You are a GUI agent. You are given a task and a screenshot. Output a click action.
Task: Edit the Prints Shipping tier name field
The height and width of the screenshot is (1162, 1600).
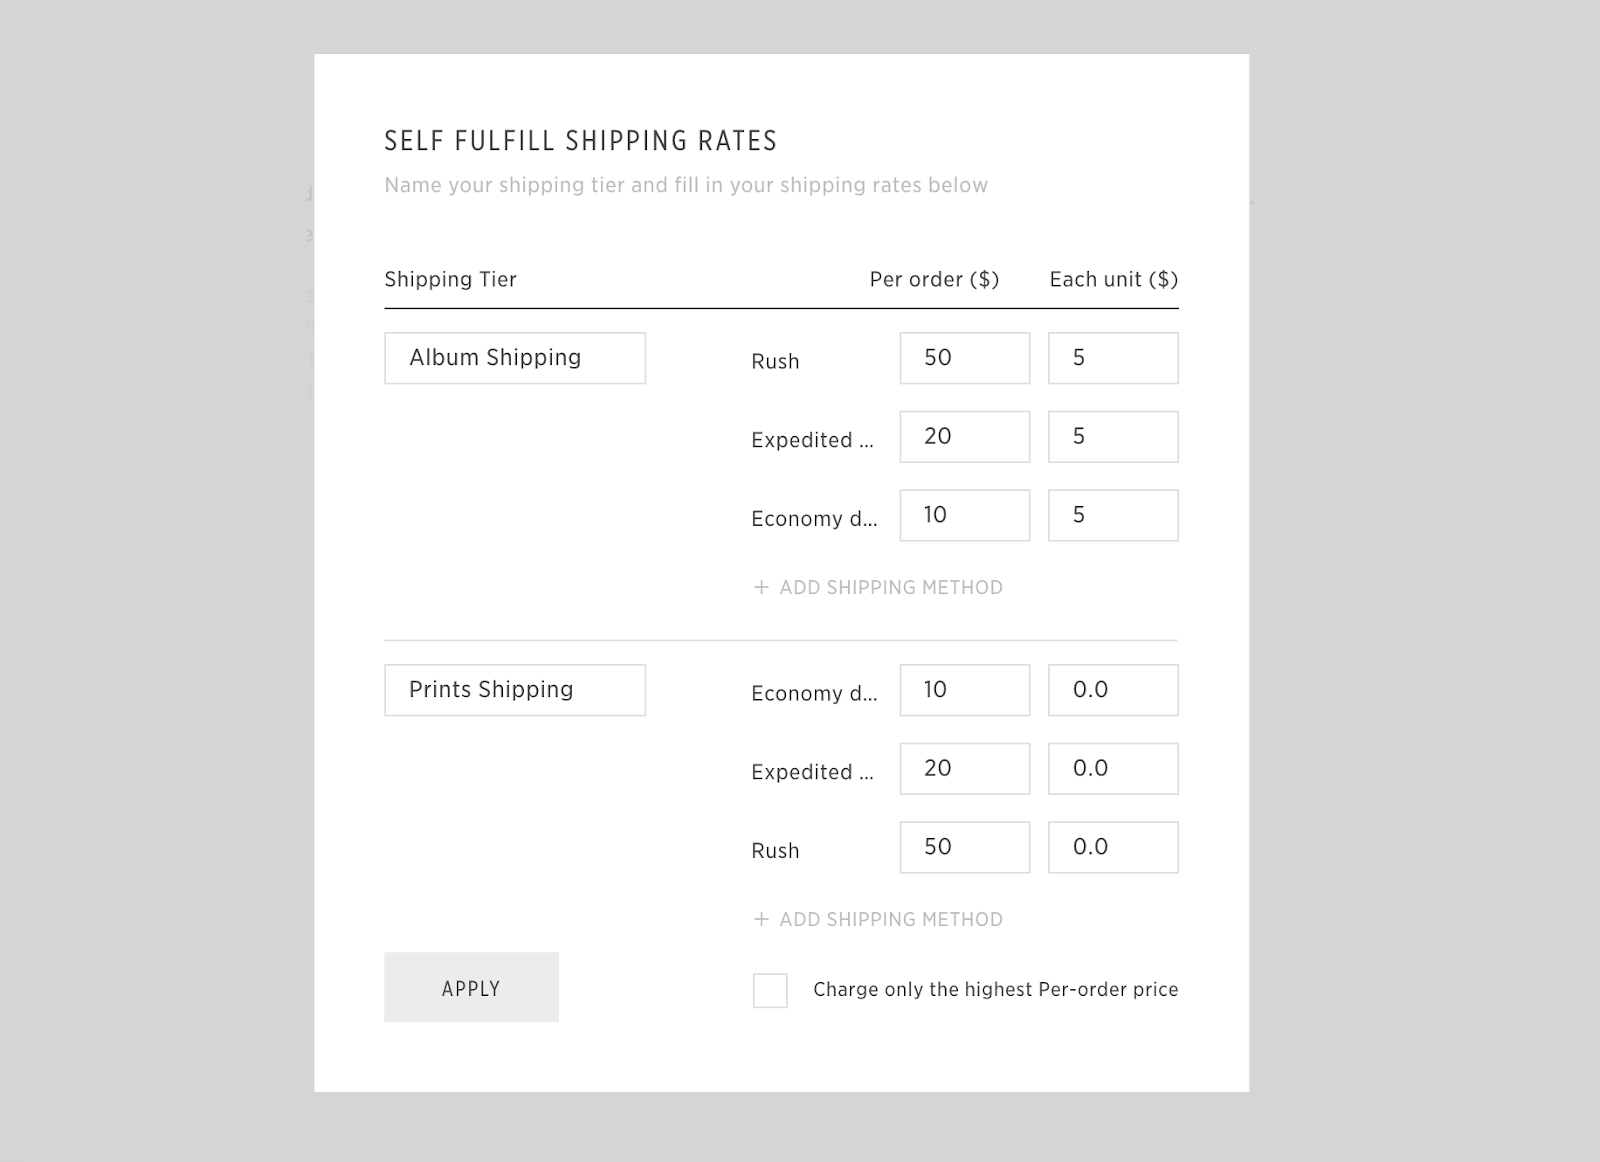click(515, 690)
